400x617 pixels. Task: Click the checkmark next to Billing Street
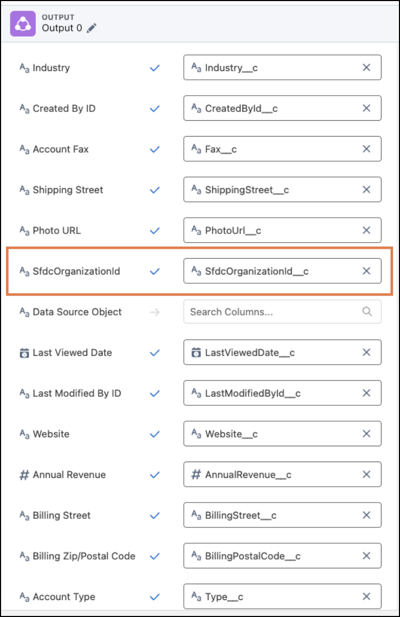tap(155, 515)
